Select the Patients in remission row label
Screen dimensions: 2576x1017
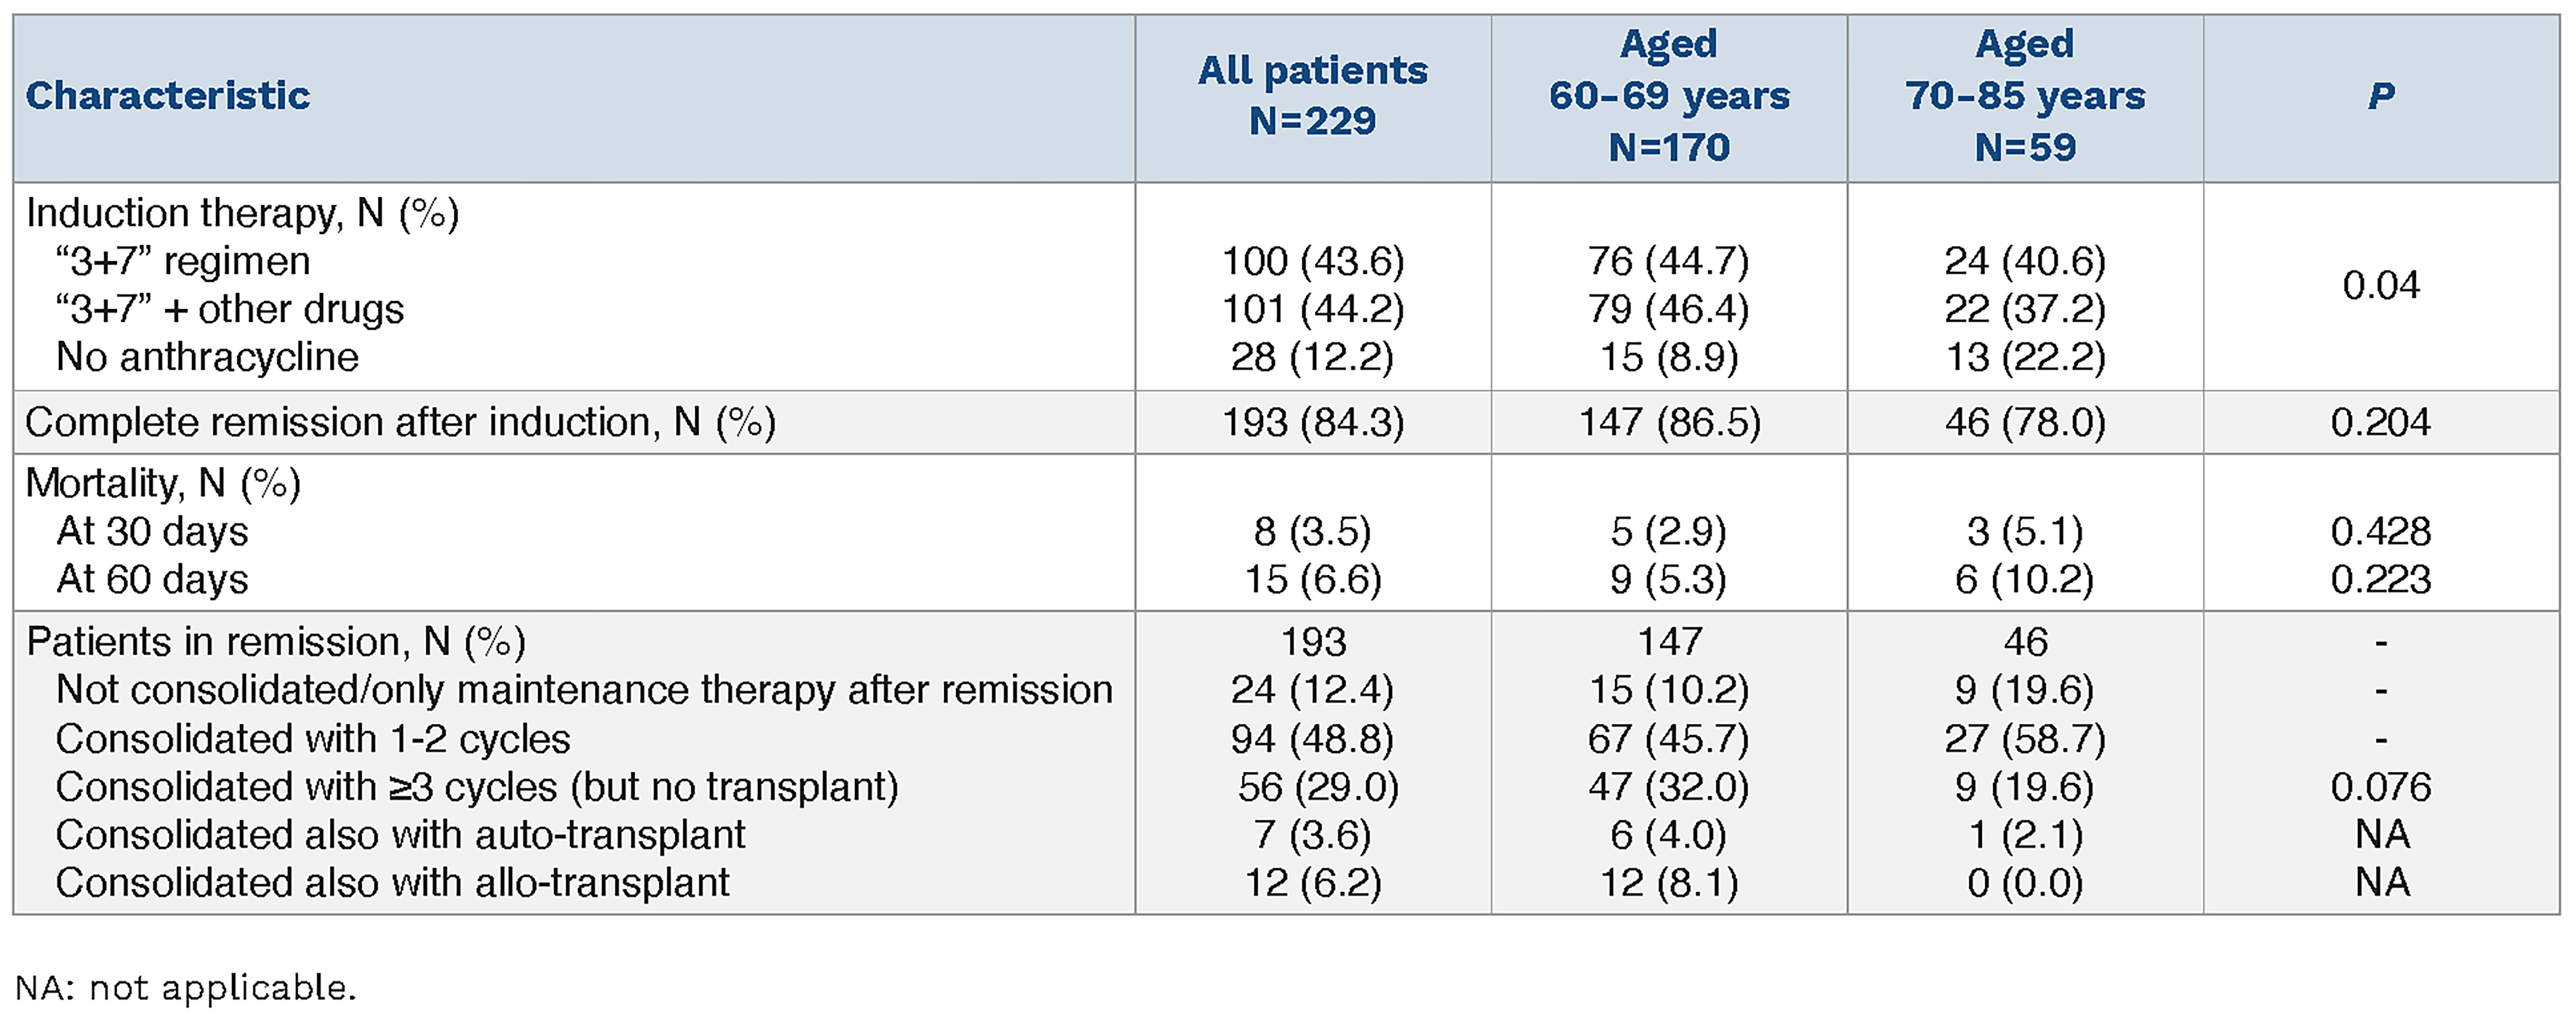pyautogui.click(x=276, y=641)
